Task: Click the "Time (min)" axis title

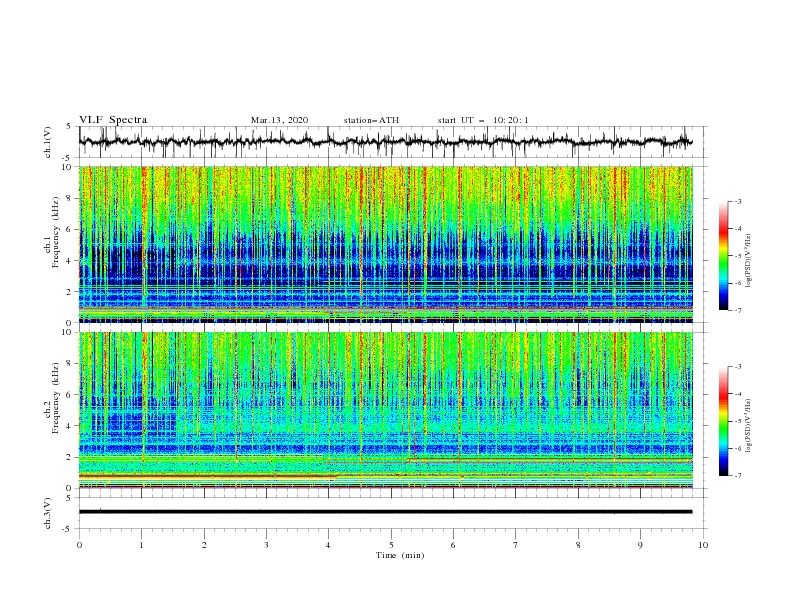Action: pos(400,555)
